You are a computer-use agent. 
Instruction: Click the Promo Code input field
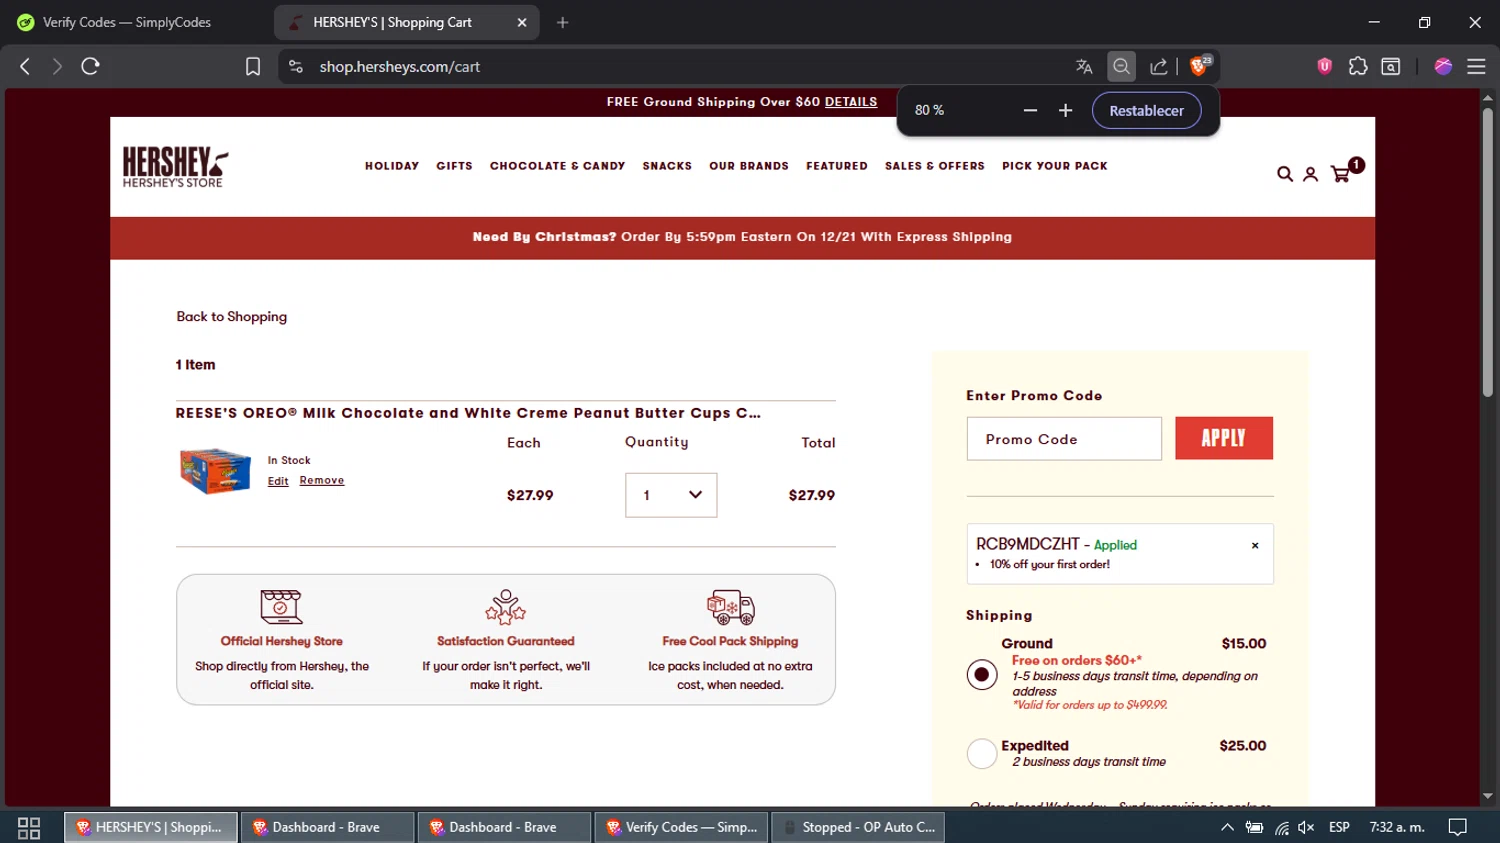click(1064, 439)
